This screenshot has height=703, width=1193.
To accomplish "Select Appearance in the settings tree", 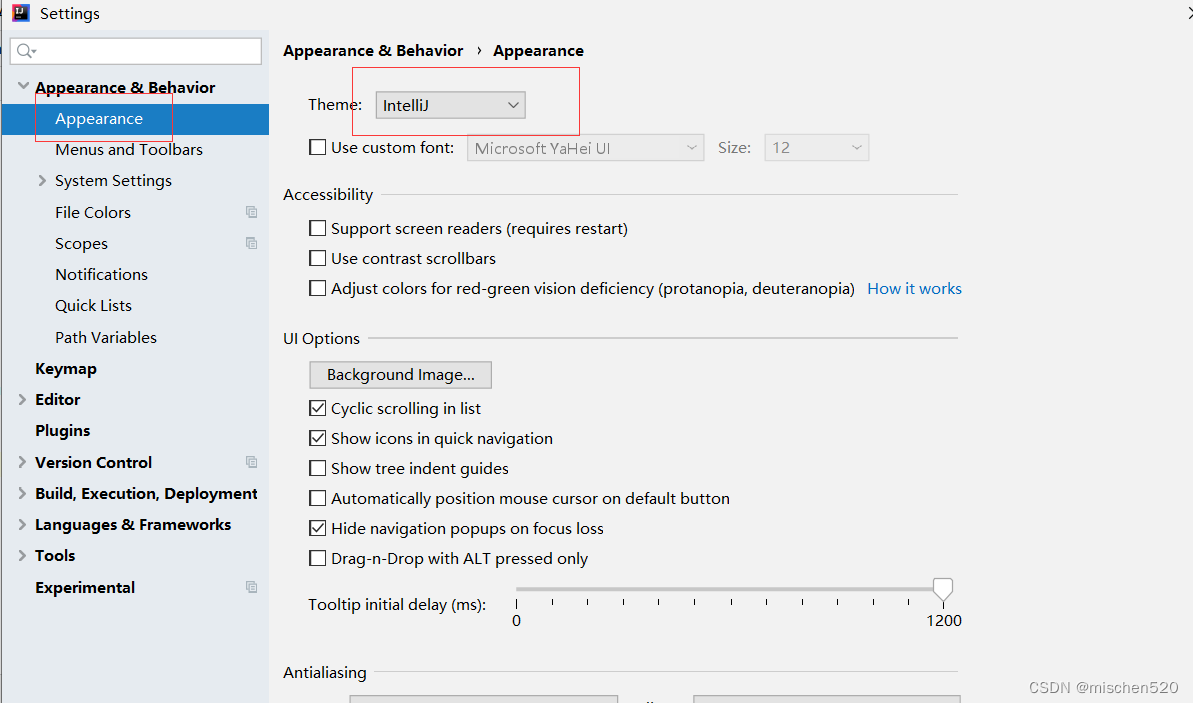I will (135, 119).
